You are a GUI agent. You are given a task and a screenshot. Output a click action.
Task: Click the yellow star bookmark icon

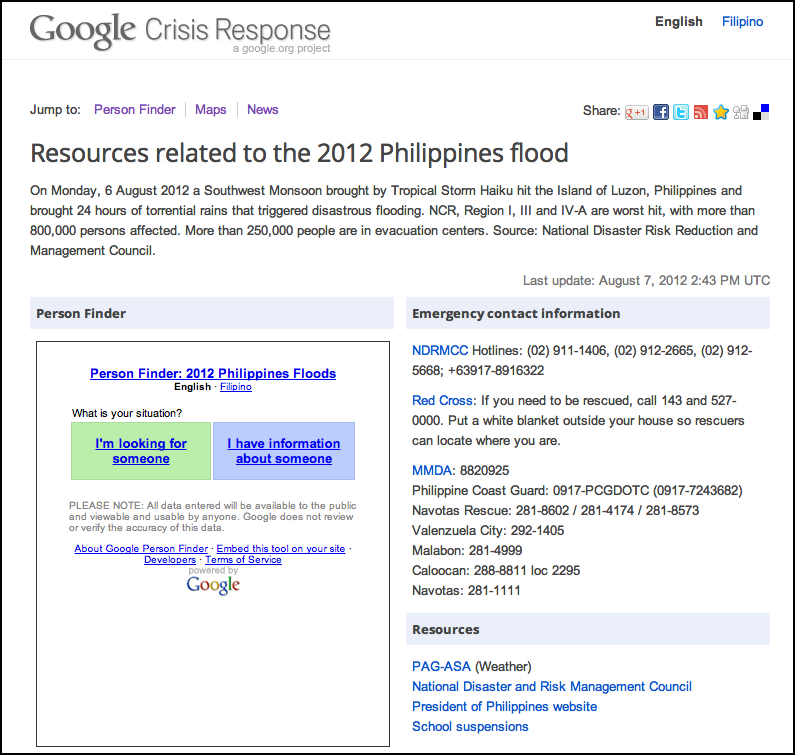pyautogui.click(x=720, y=112)
